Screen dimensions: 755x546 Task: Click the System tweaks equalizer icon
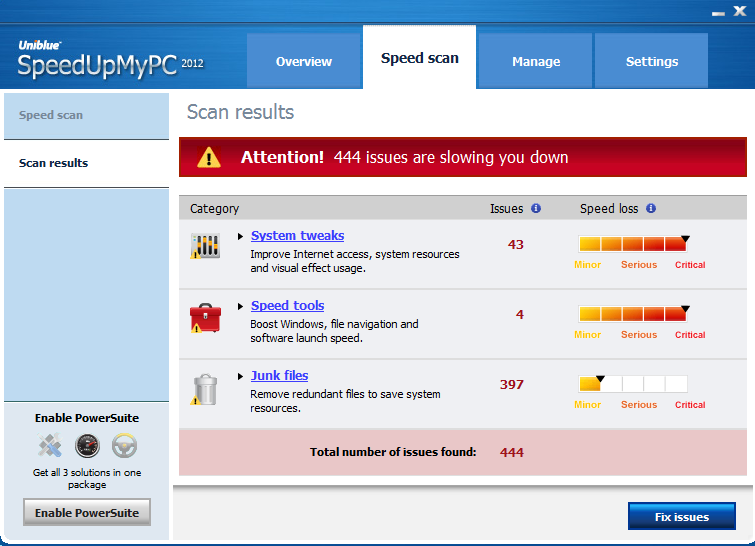206,246
